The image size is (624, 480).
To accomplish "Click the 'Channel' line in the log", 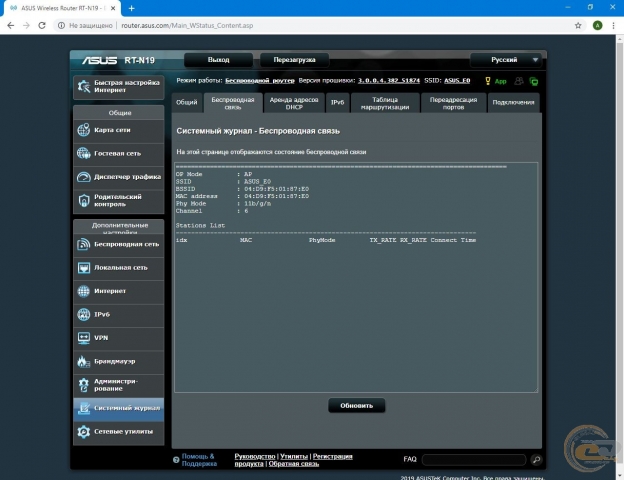I will (212, 211).
